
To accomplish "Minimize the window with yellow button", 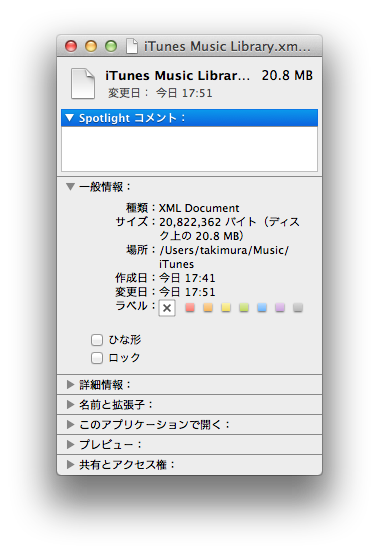I will pyautogui.click(x=91, y=46).
